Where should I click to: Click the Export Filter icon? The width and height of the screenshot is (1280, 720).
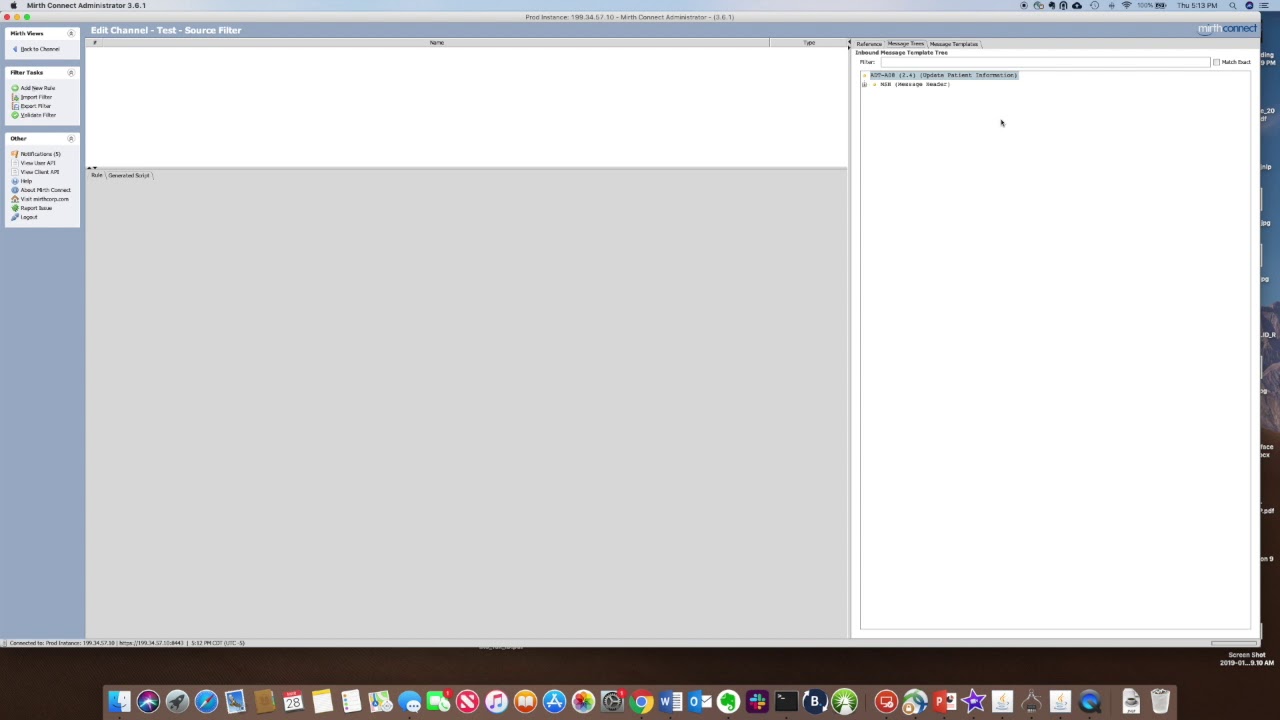(x=15, y=106)
